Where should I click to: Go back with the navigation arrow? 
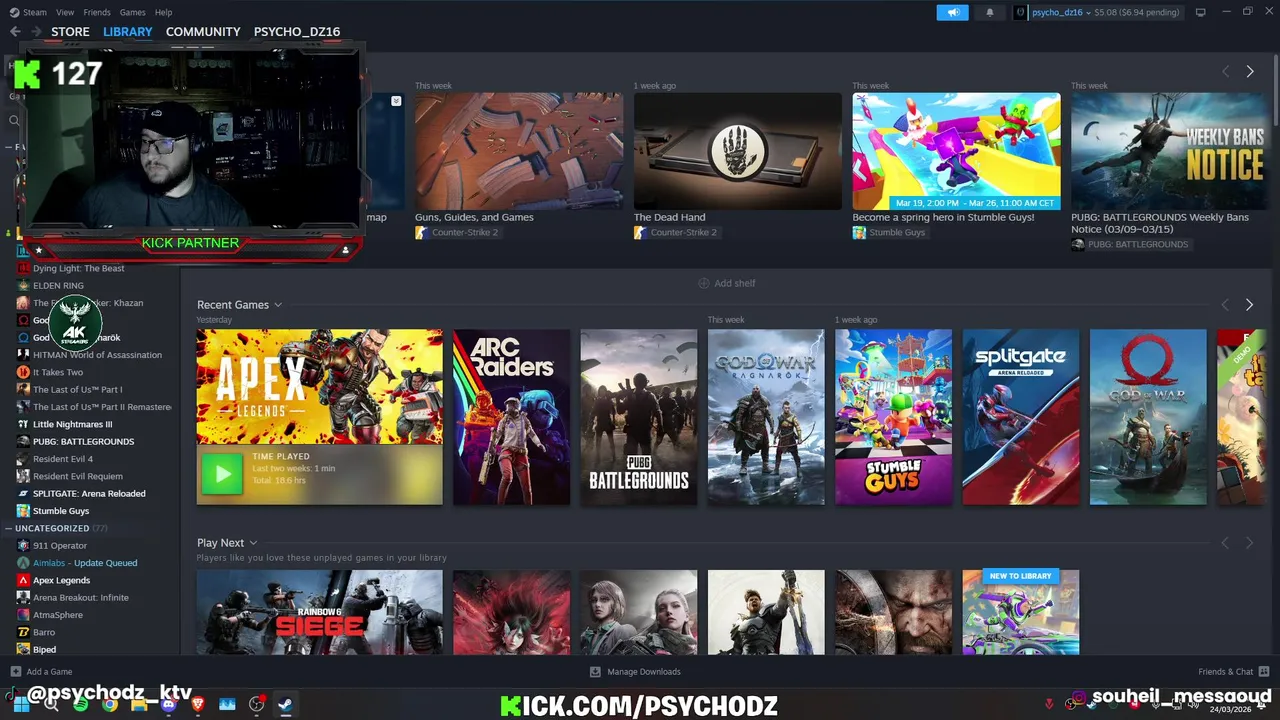(15, 32)
